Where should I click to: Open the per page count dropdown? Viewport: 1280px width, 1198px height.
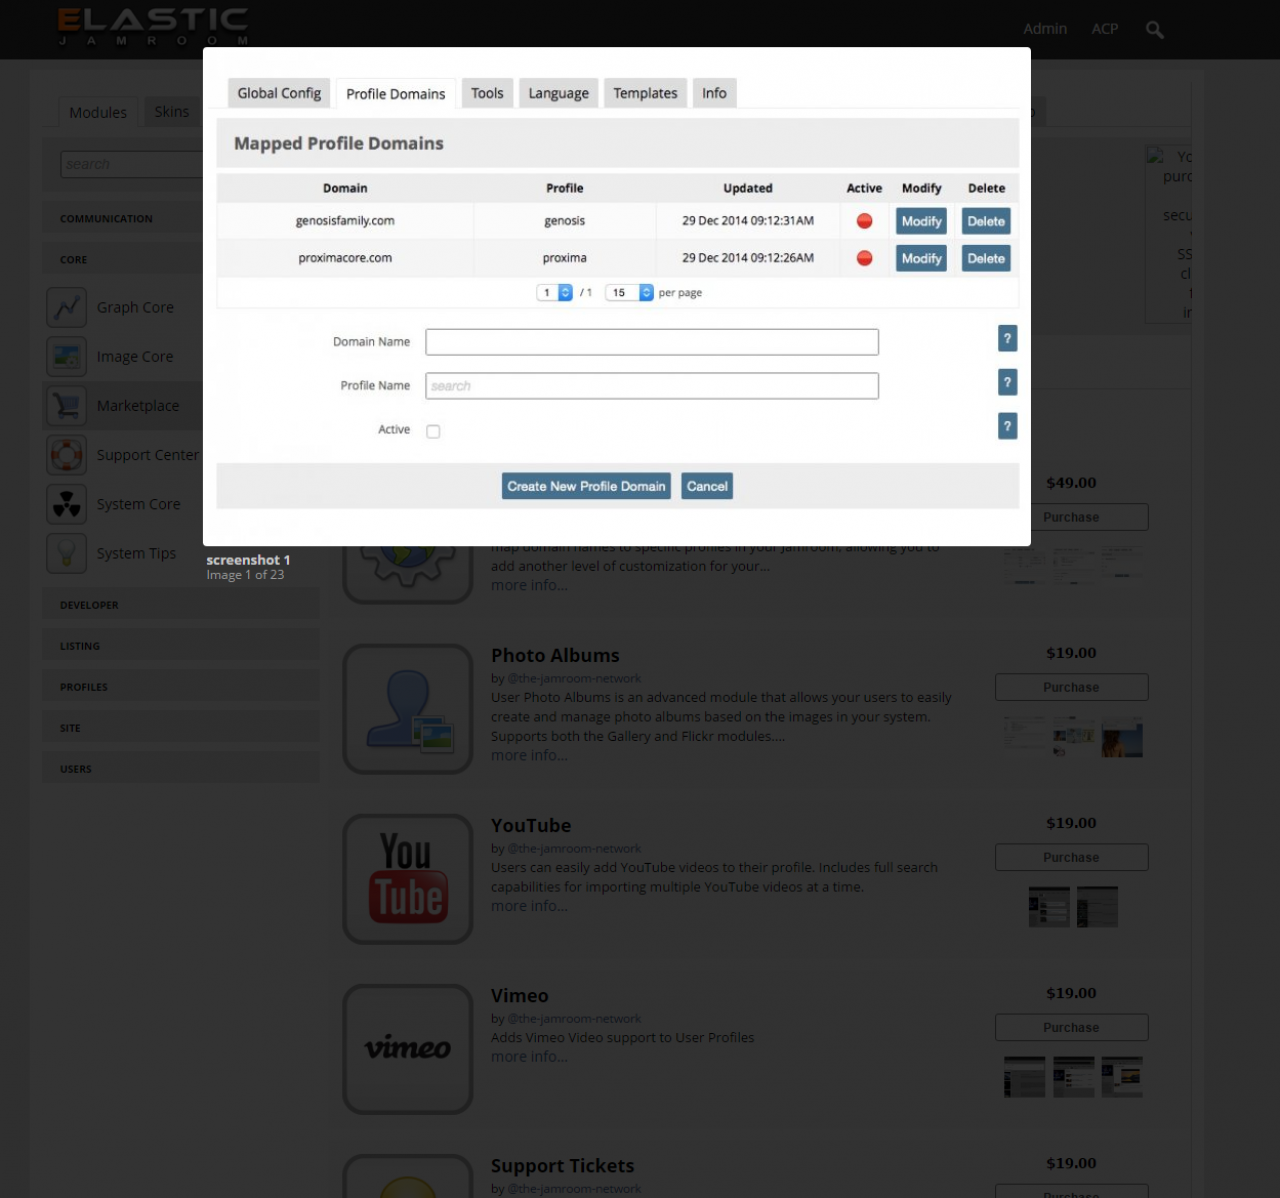[x=629, y=293]
